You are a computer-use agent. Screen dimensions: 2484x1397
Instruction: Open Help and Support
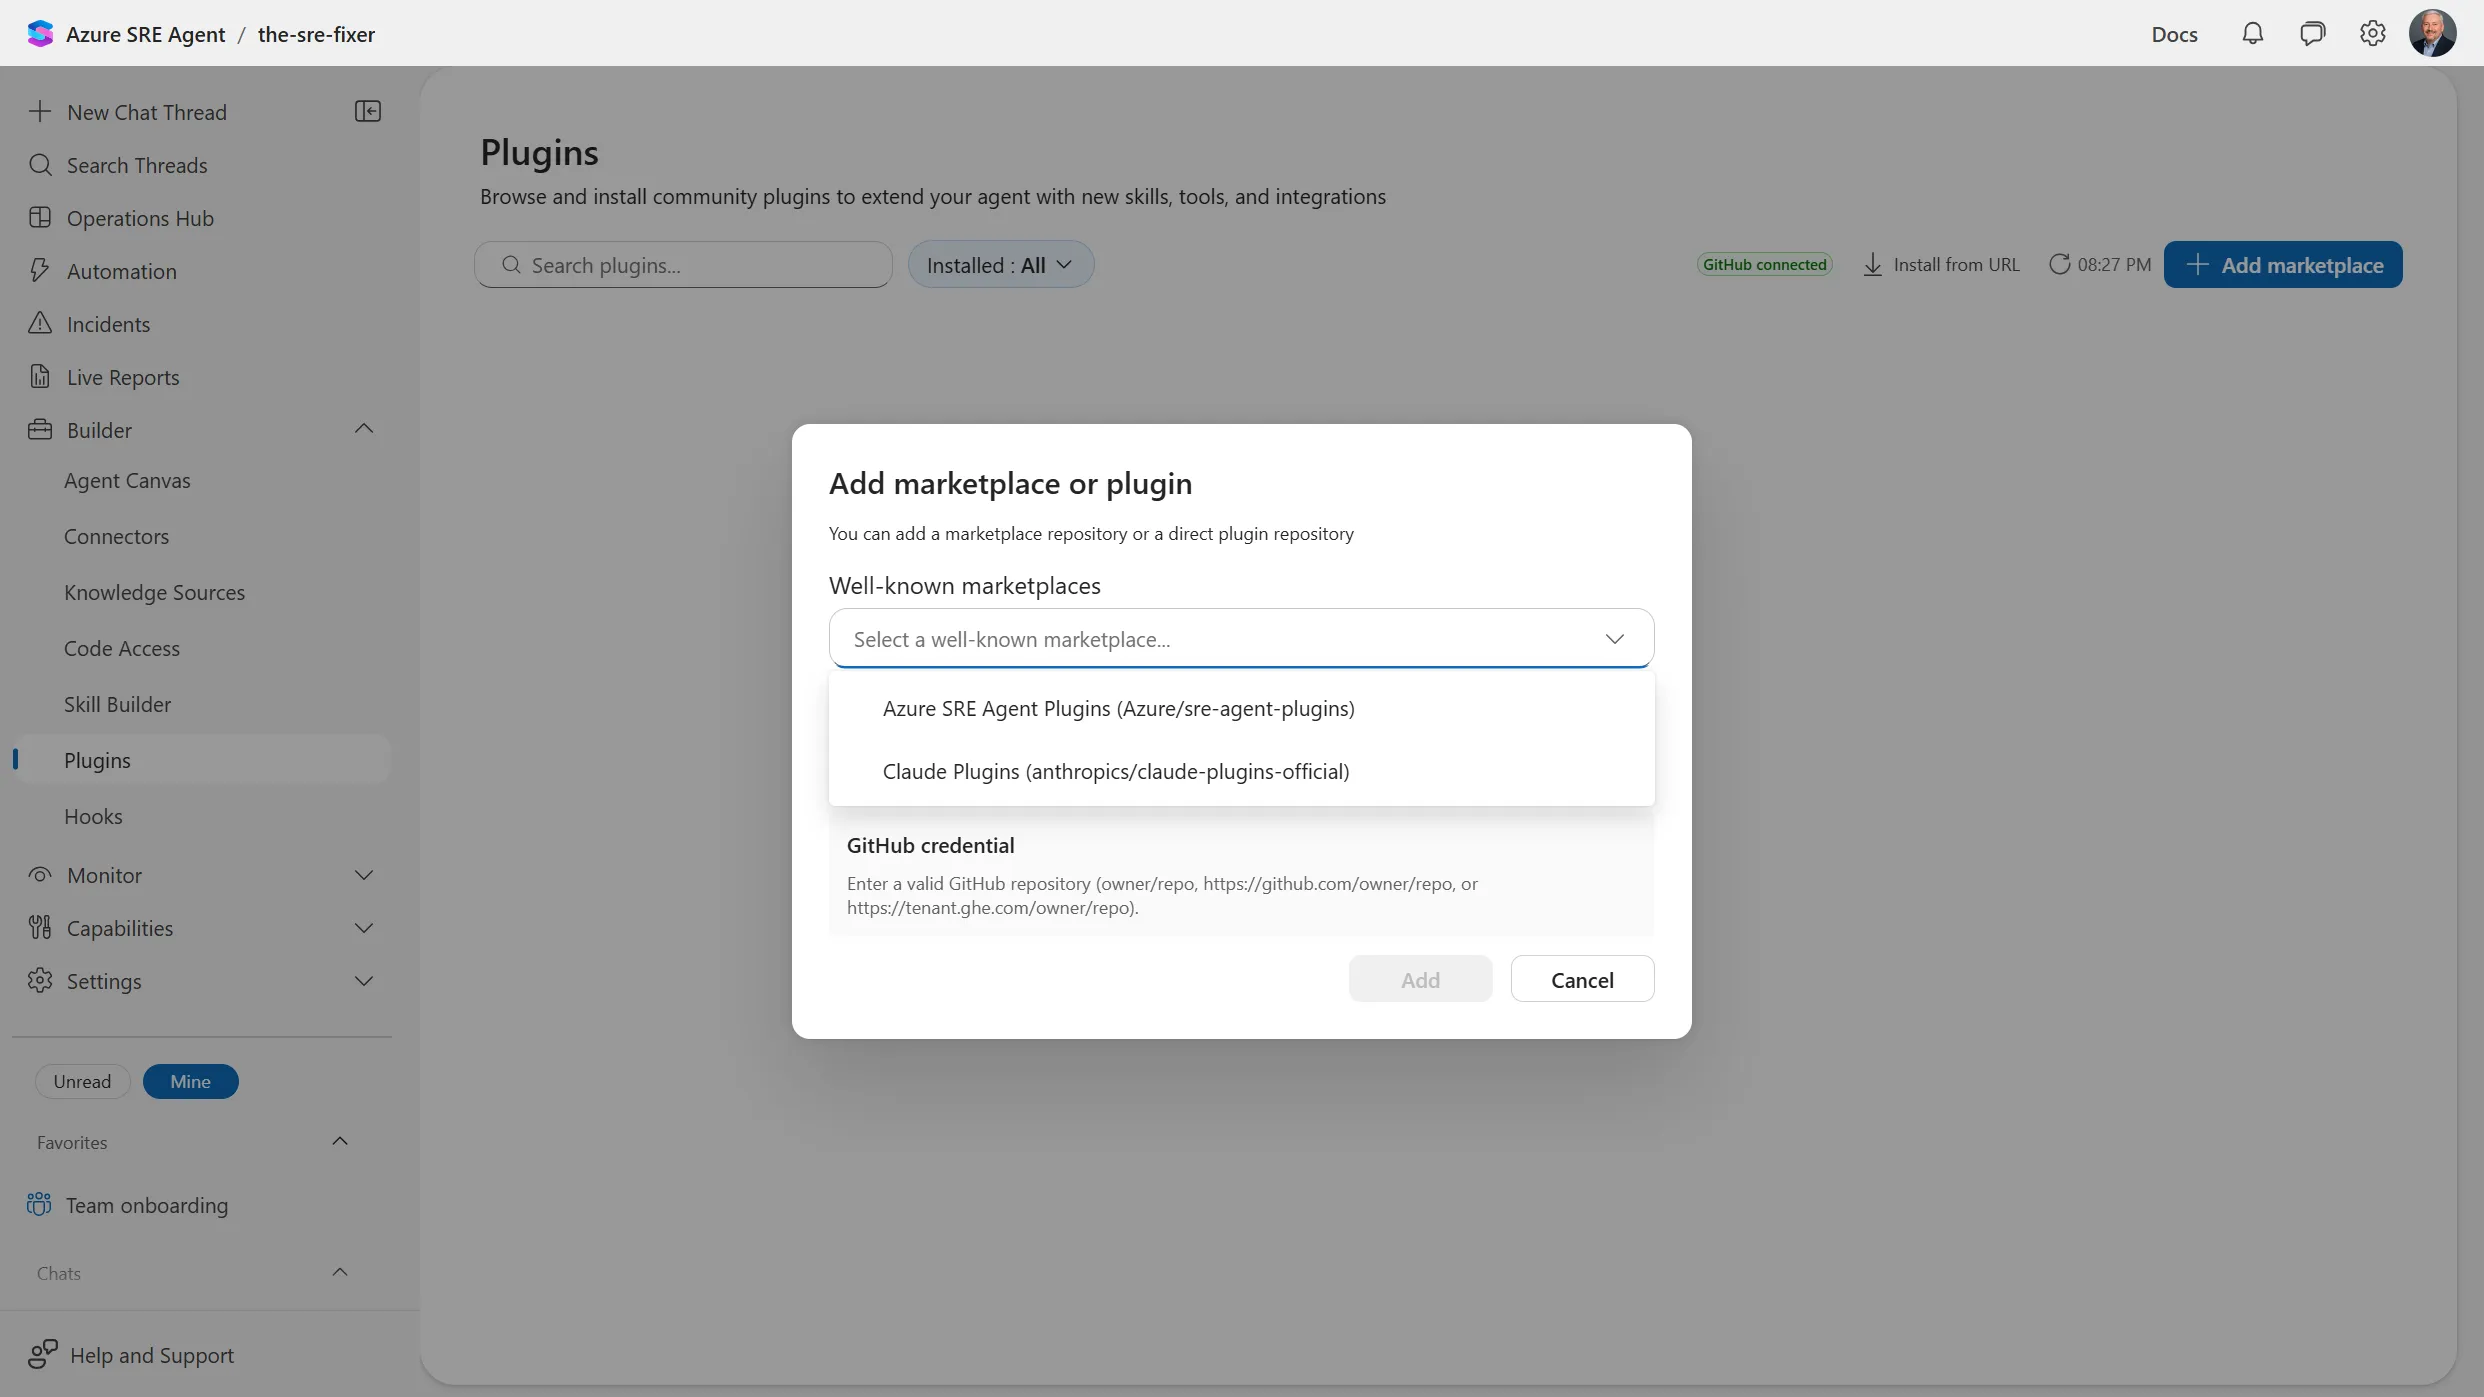[152, 1355]
